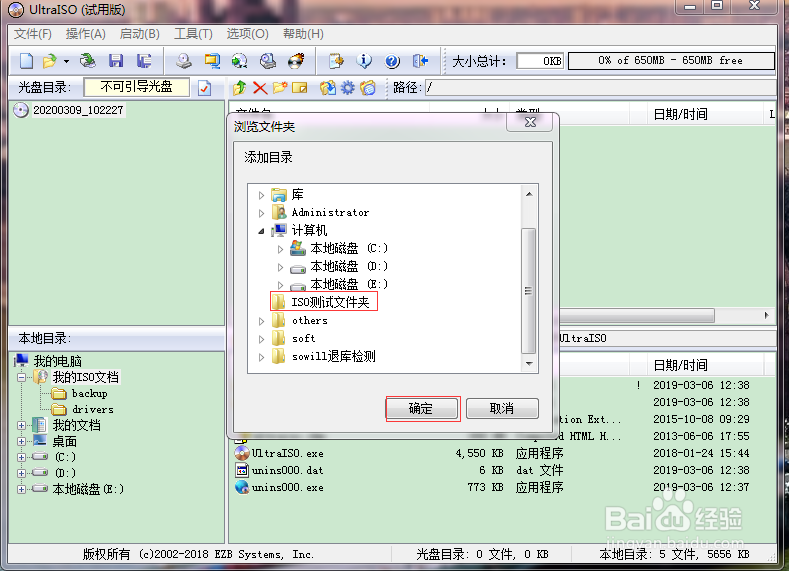789x571 pixels.
Task: Click the Extract folder icon
Action: [328, 88]
